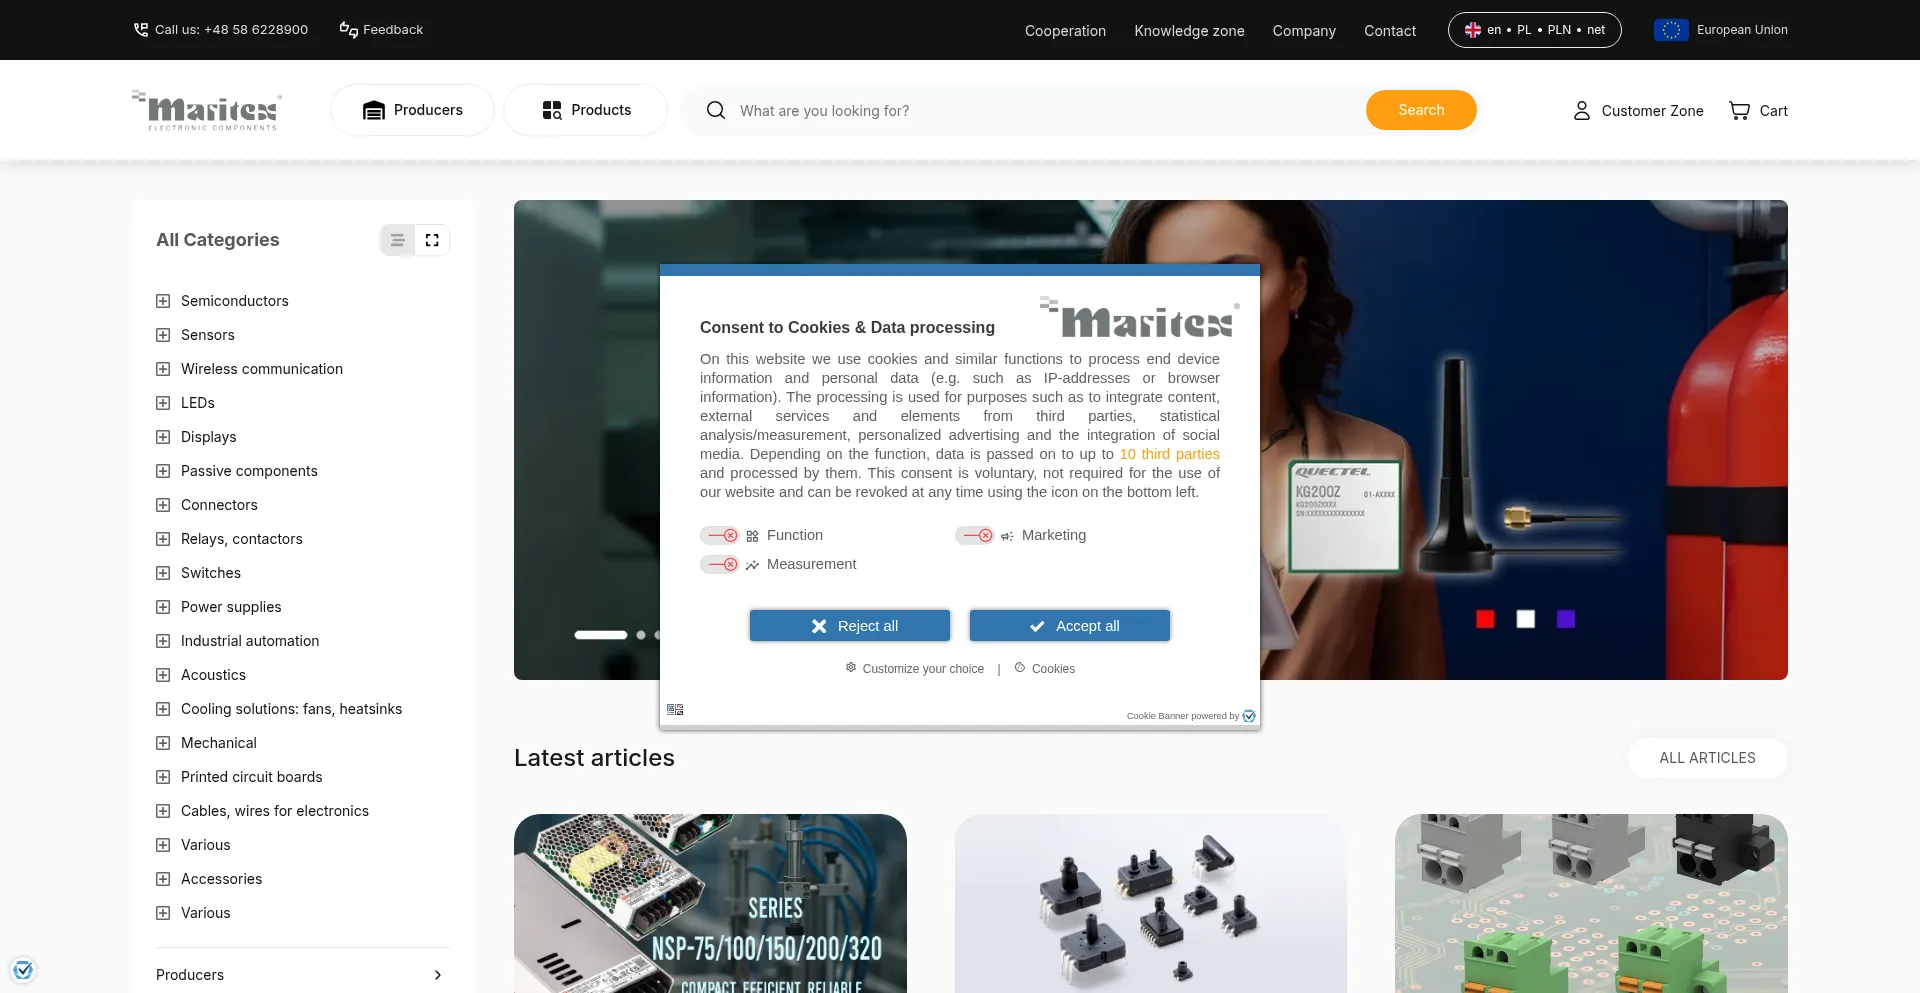The height and width of the screenshot is (993, 1920).
Task: Enable the Measurement cookies toggle
Action: pos(719,564)
